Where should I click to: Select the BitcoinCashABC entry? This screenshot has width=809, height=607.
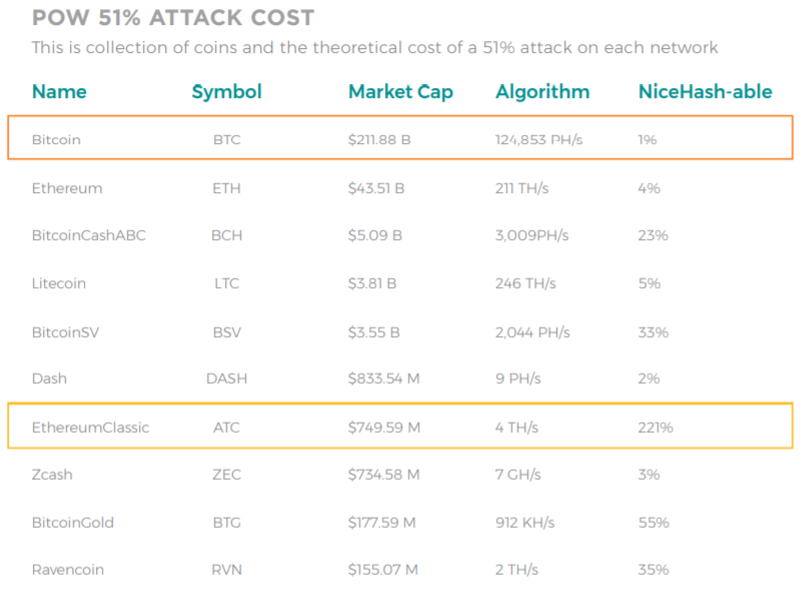click(x=89, y=235)
